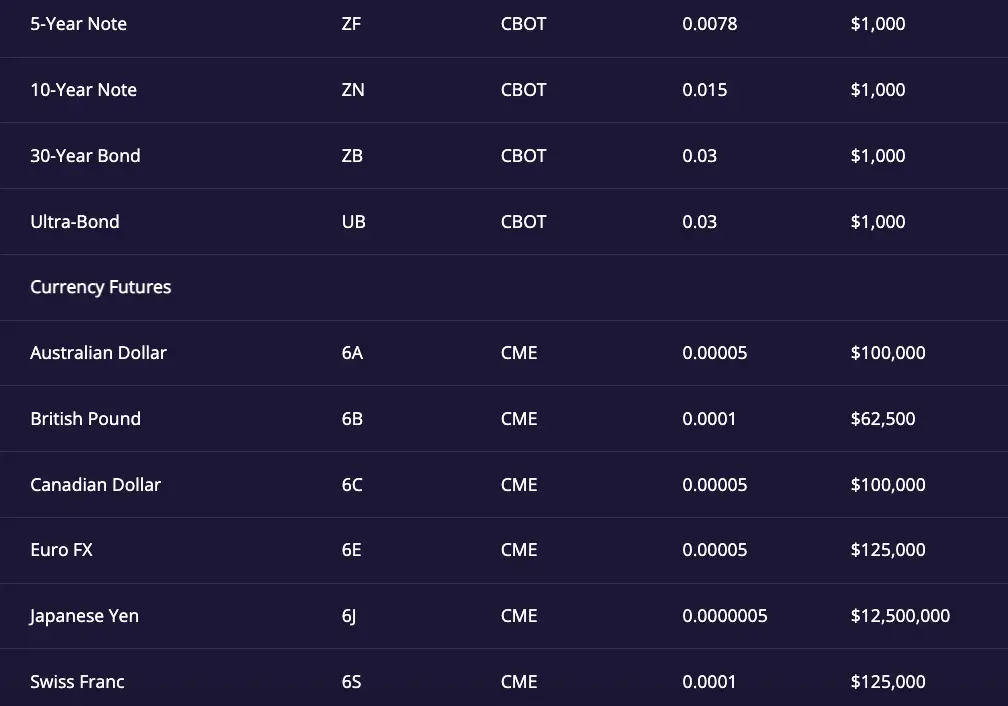1008x706 pixels.
Task: Click the UB symbol for Ultra-Bond
Action: 354,222
